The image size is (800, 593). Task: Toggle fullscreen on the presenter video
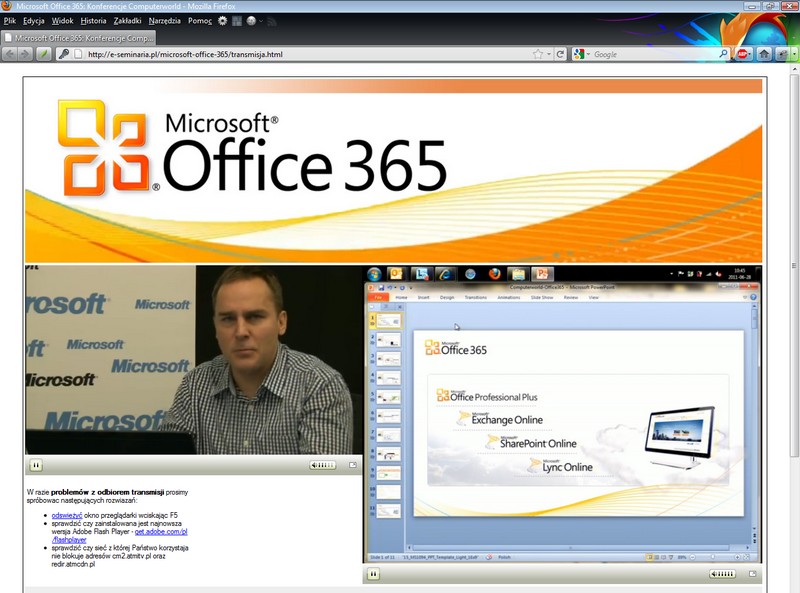point(352,465)
